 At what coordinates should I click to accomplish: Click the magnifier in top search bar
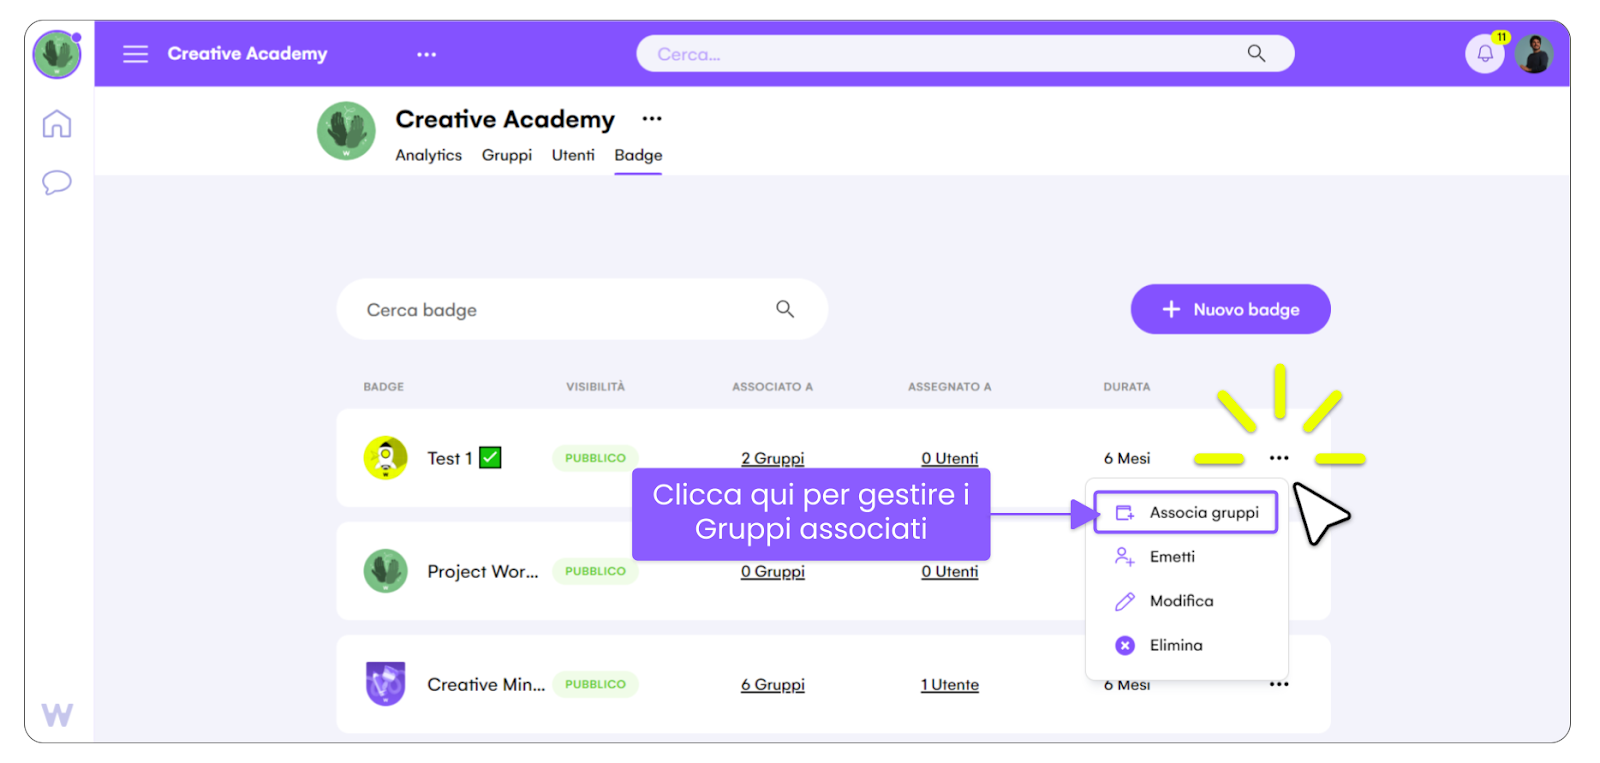point(1256,54)
